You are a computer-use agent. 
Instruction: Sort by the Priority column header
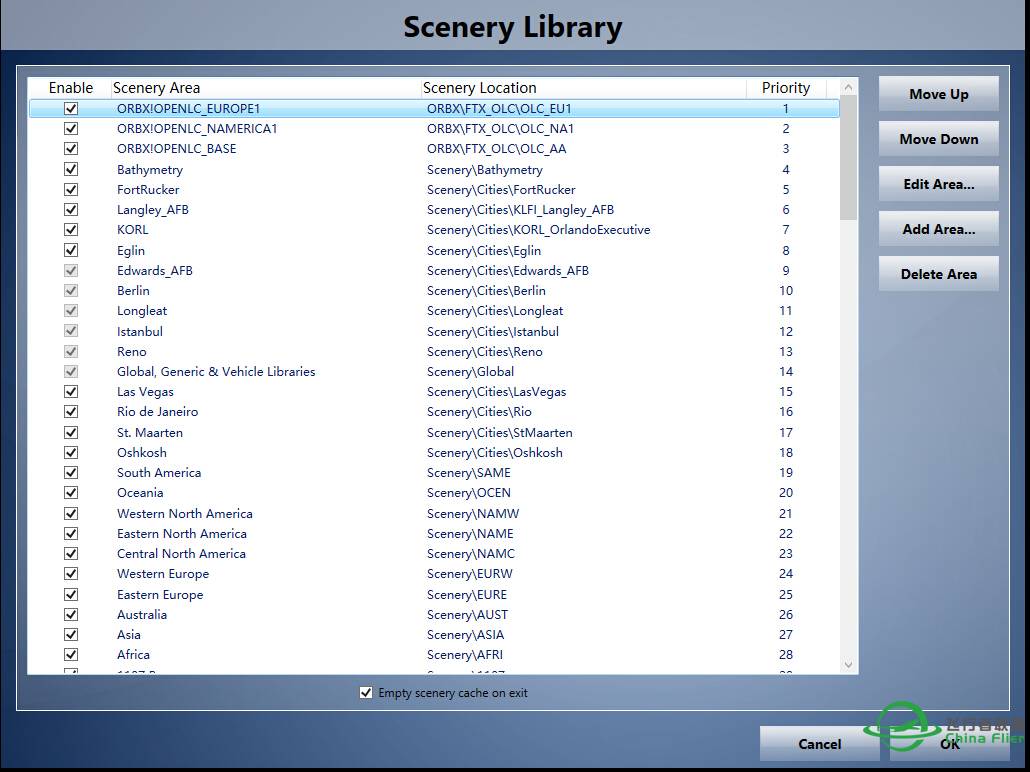786,88
